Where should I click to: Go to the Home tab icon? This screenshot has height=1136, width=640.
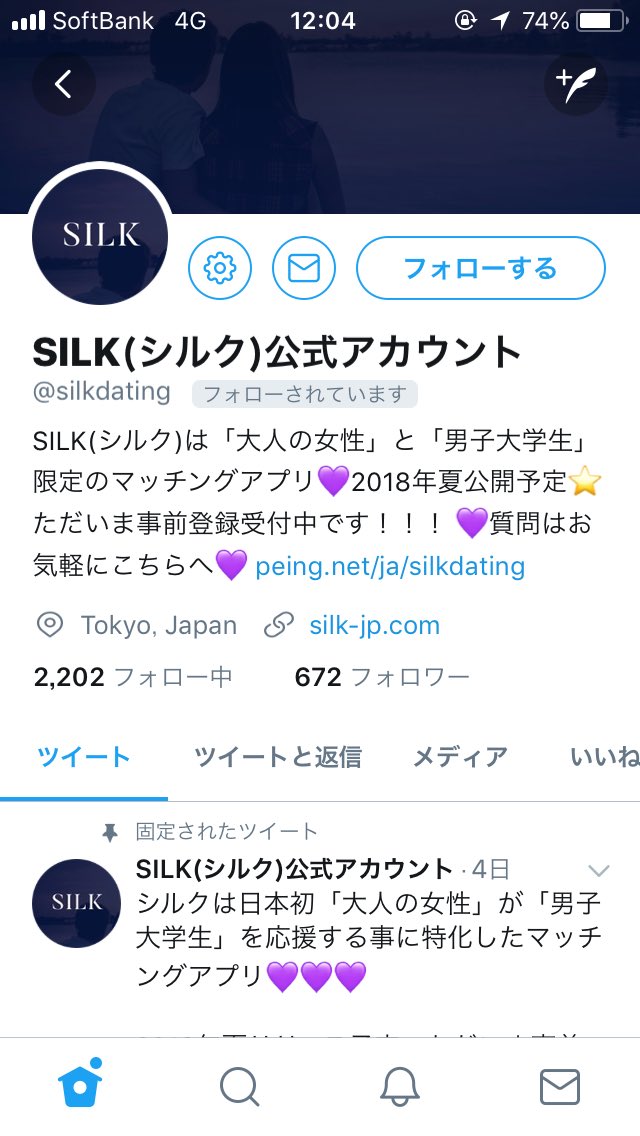coord(80,1084)
